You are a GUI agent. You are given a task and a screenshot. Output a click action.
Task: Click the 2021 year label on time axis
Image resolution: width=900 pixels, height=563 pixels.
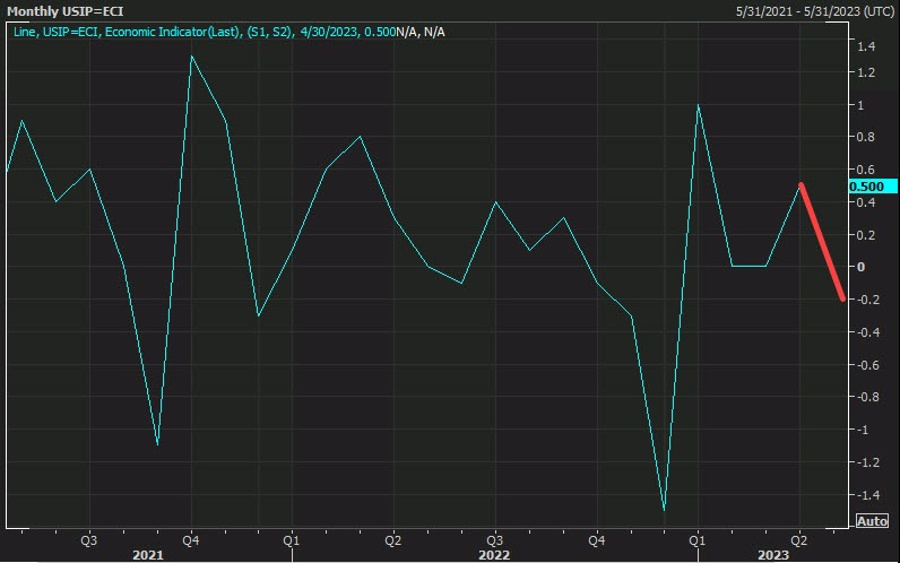[x=148, y=555]
